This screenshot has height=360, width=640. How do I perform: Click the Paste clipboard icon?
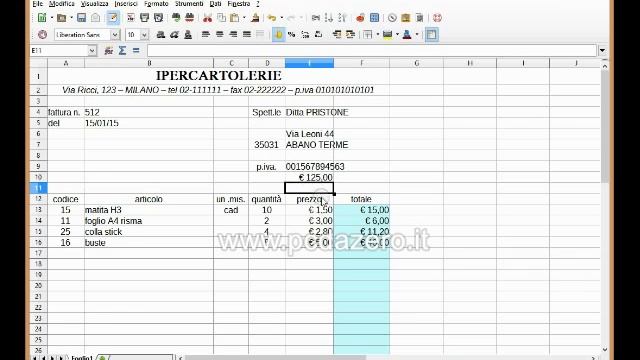point(234,18)
